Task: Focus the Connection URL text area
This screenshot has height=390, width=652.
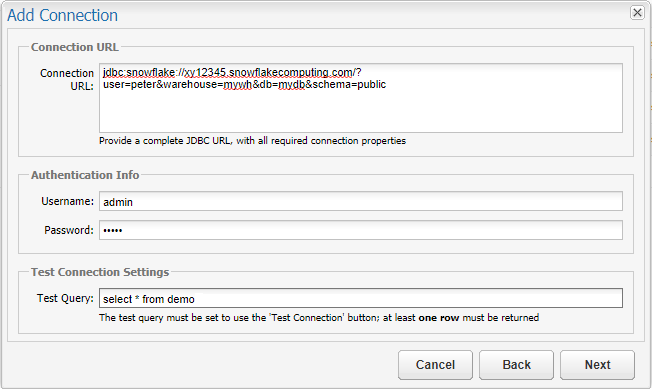Action: [361, 98]
